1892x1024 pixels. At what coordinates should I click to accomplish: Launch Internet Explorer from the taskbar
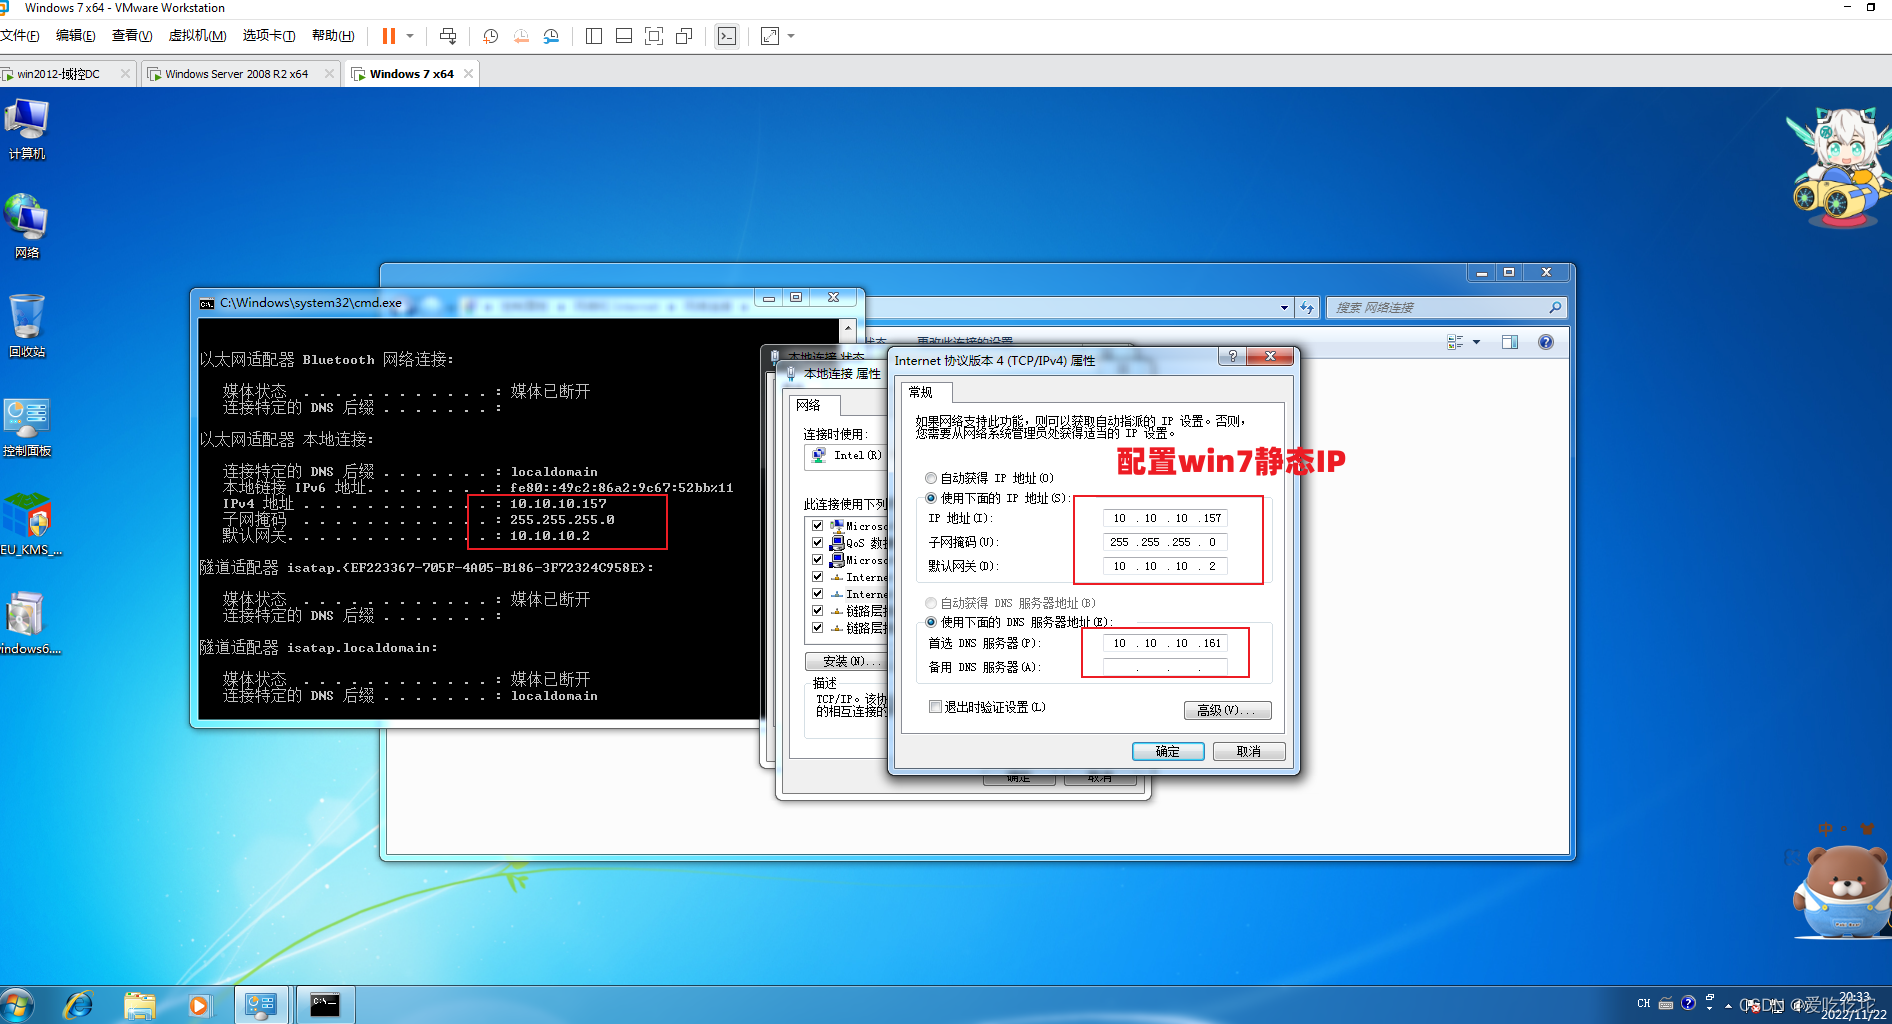[78, 1004]
